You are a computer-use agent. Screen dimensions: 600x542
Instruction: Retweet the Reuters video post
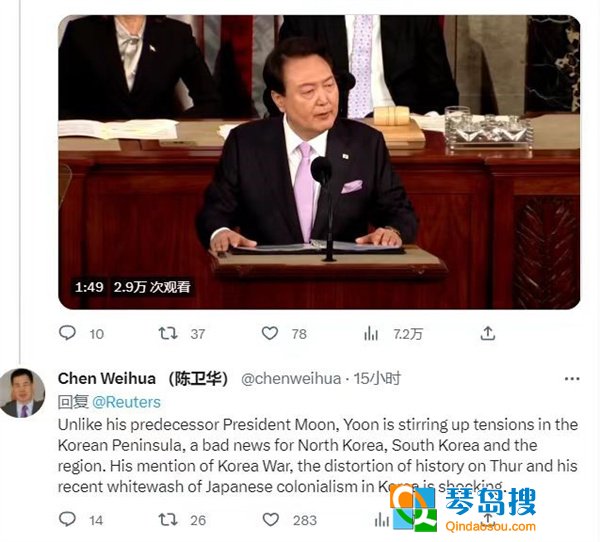tap(168, 333)
